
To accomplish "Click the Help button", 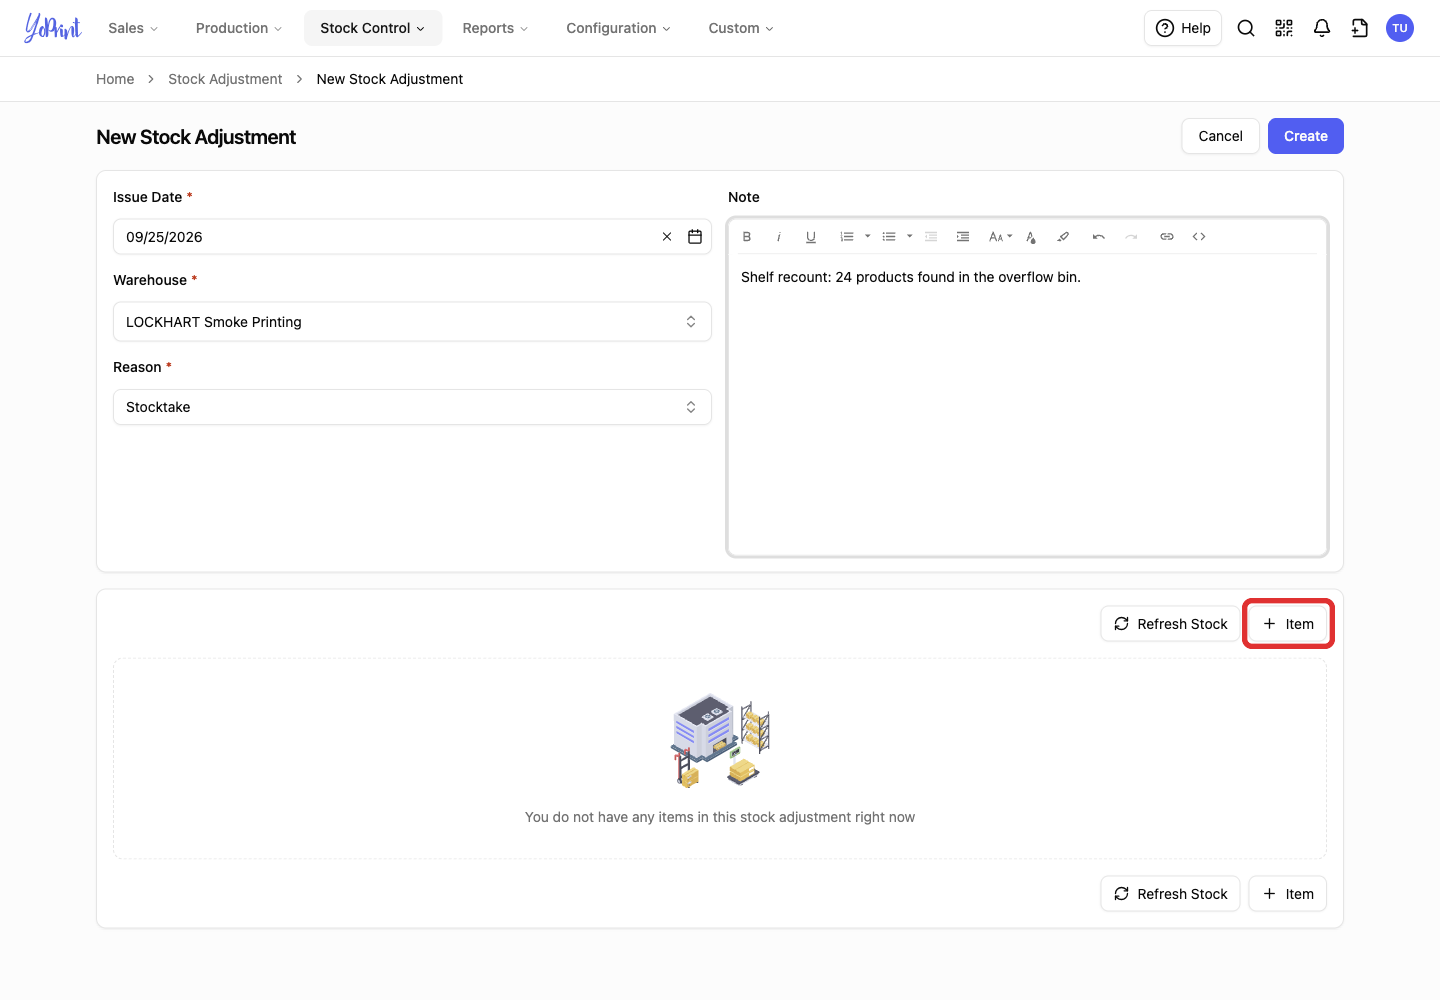I will pos(1183,28).
